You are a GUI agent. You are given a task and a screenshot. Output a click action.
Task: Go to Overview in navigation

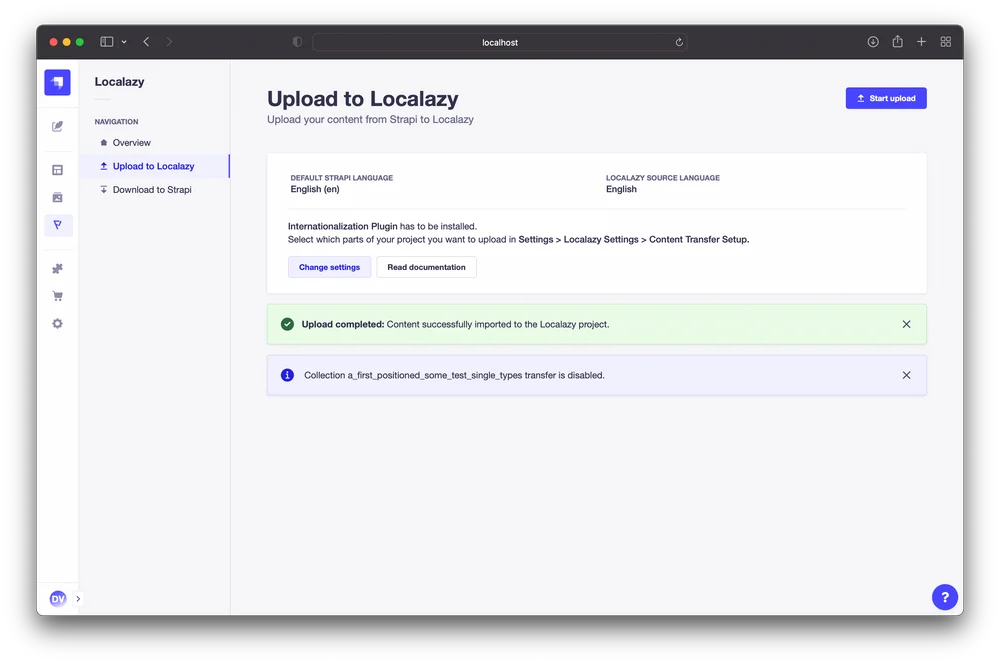point(131,143)
